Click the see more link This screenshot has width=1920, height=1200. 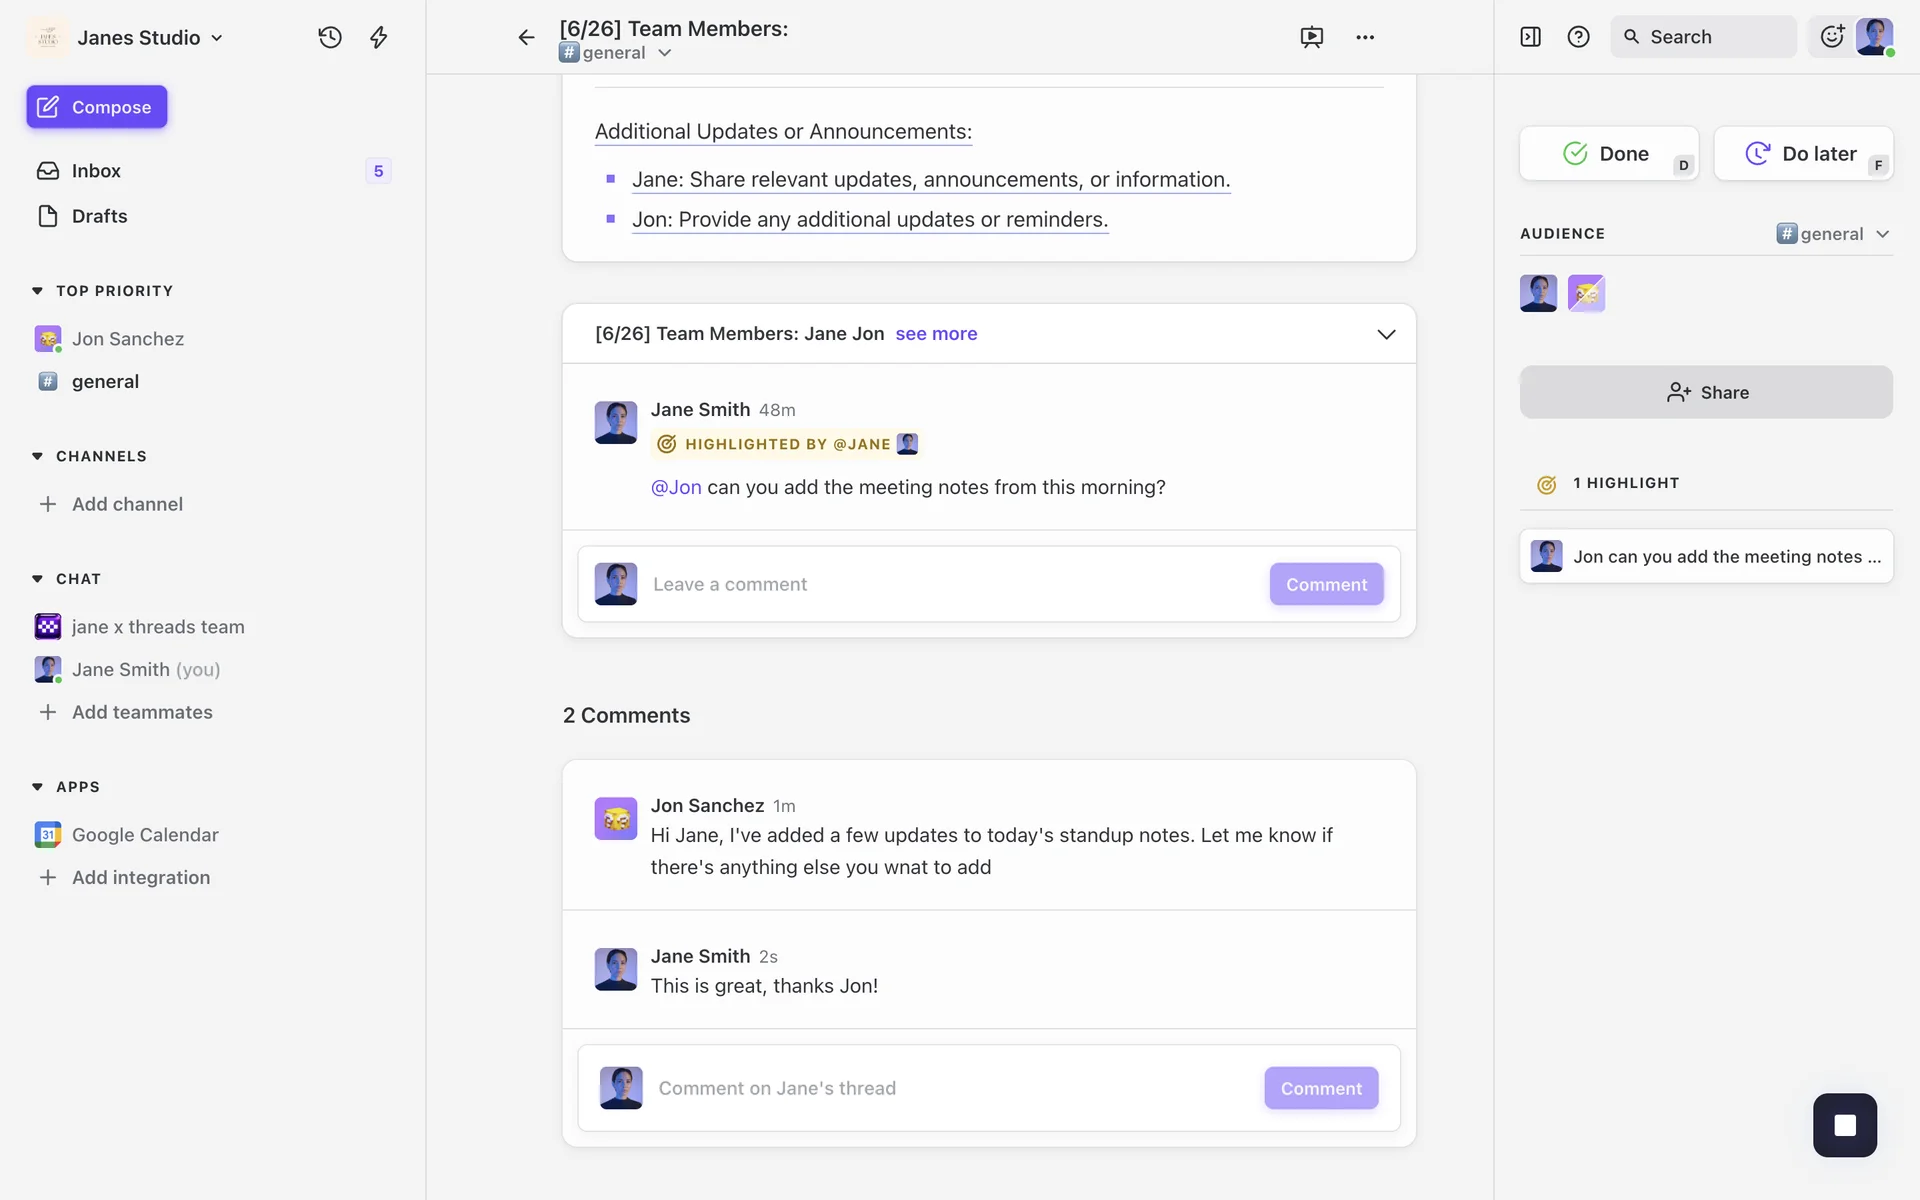[936, 334]
